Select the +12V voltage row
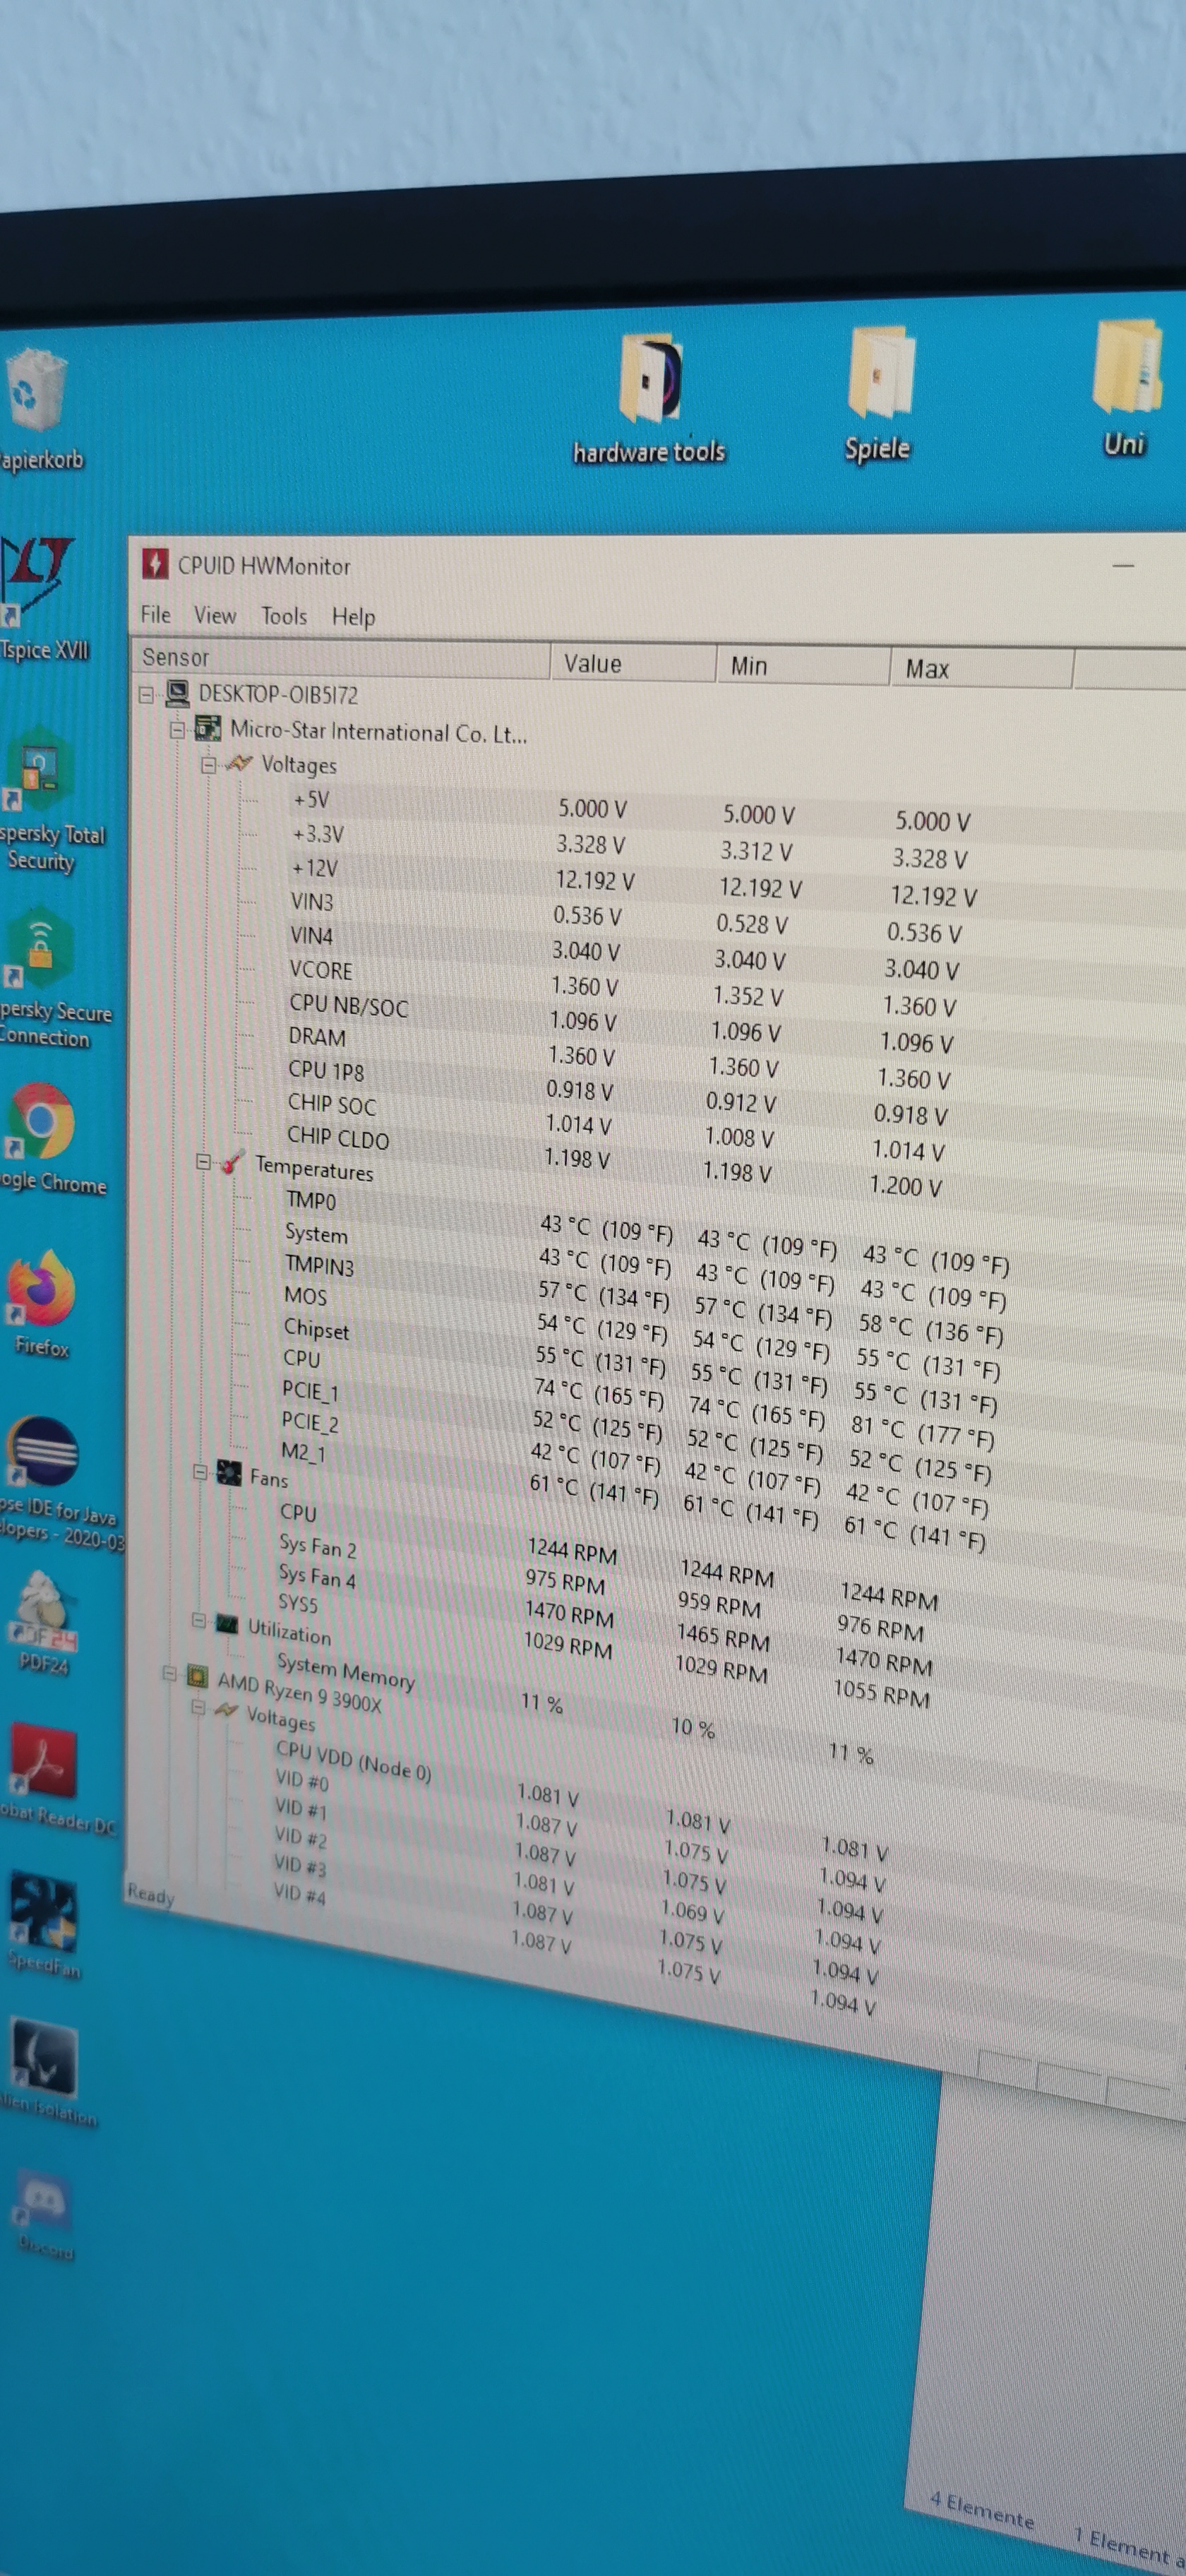Viewport: 1186px width, 2576px height. [x=633, y=881]
